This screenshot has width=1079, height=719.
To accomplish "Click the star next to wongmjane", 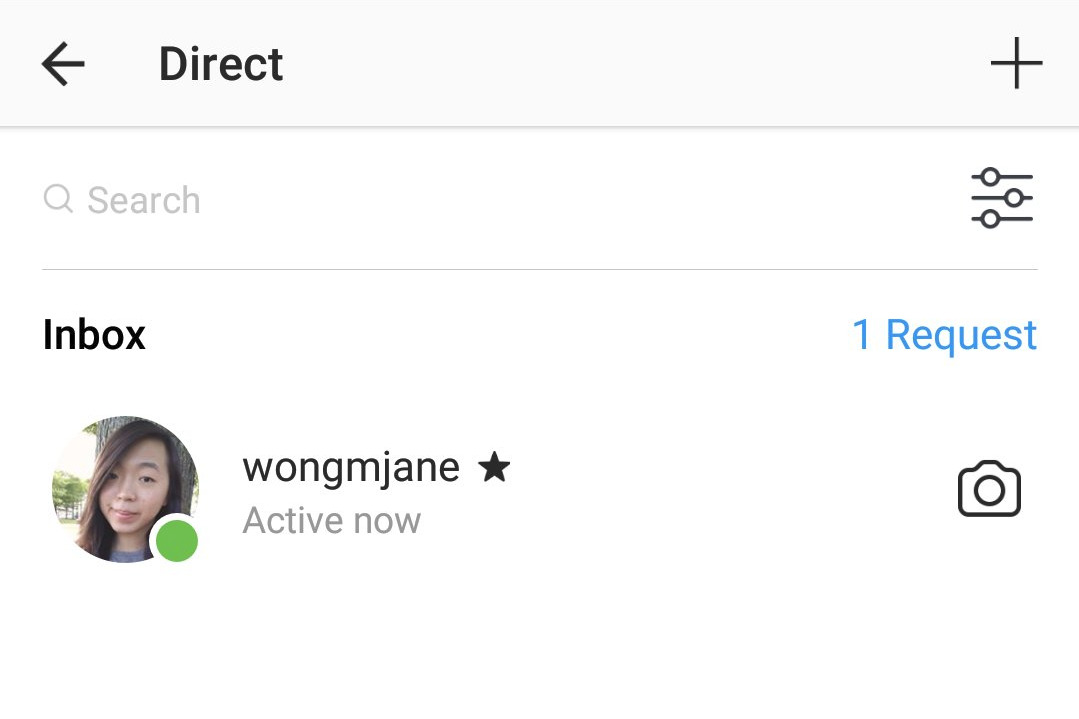I will [494, 467].
